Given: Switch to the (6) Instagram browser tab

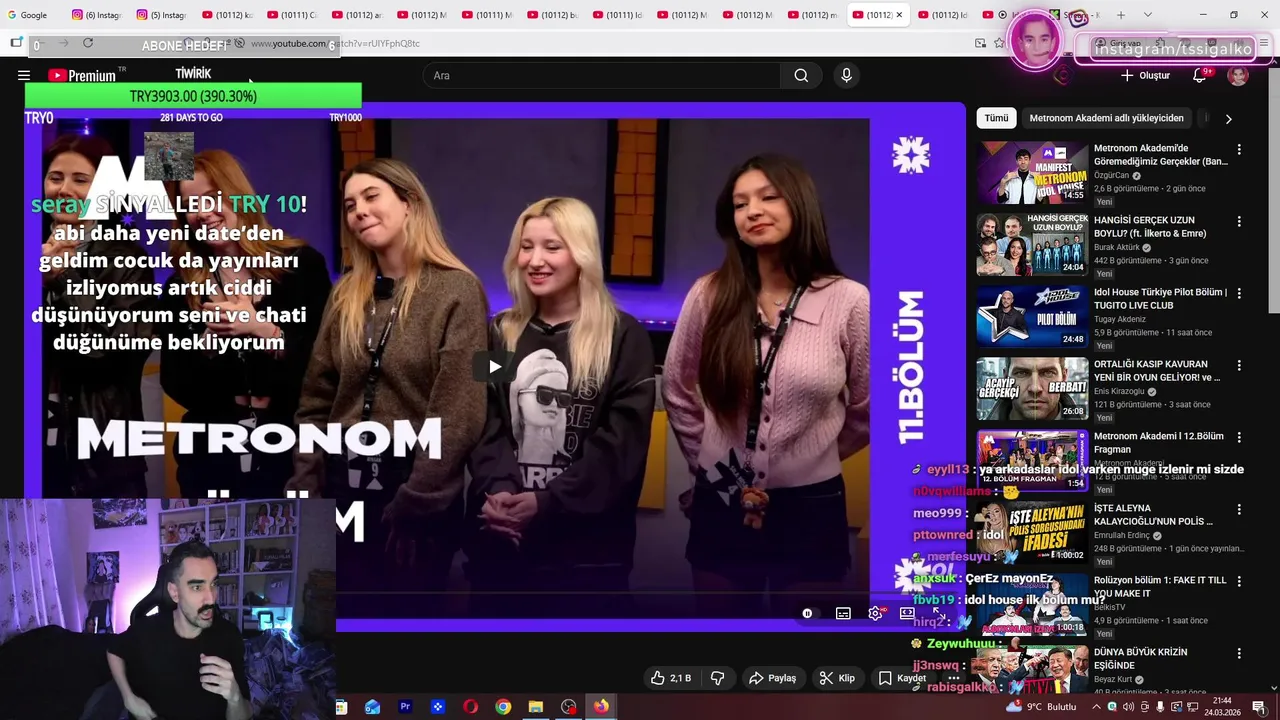Looking at the screenshot, I should (98, 15).
